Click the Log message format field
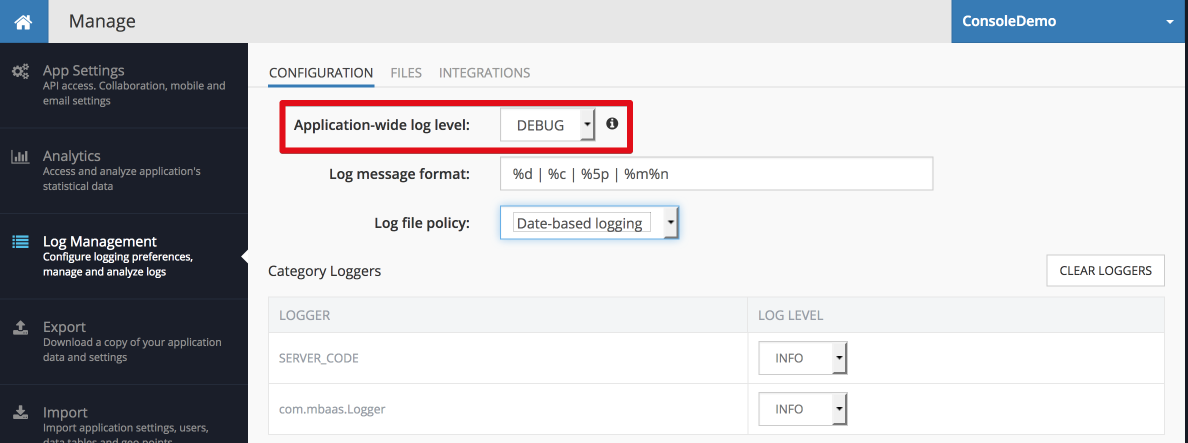Screen dimensions: 1188x443 pyautogui.click(x=716, y=174)
